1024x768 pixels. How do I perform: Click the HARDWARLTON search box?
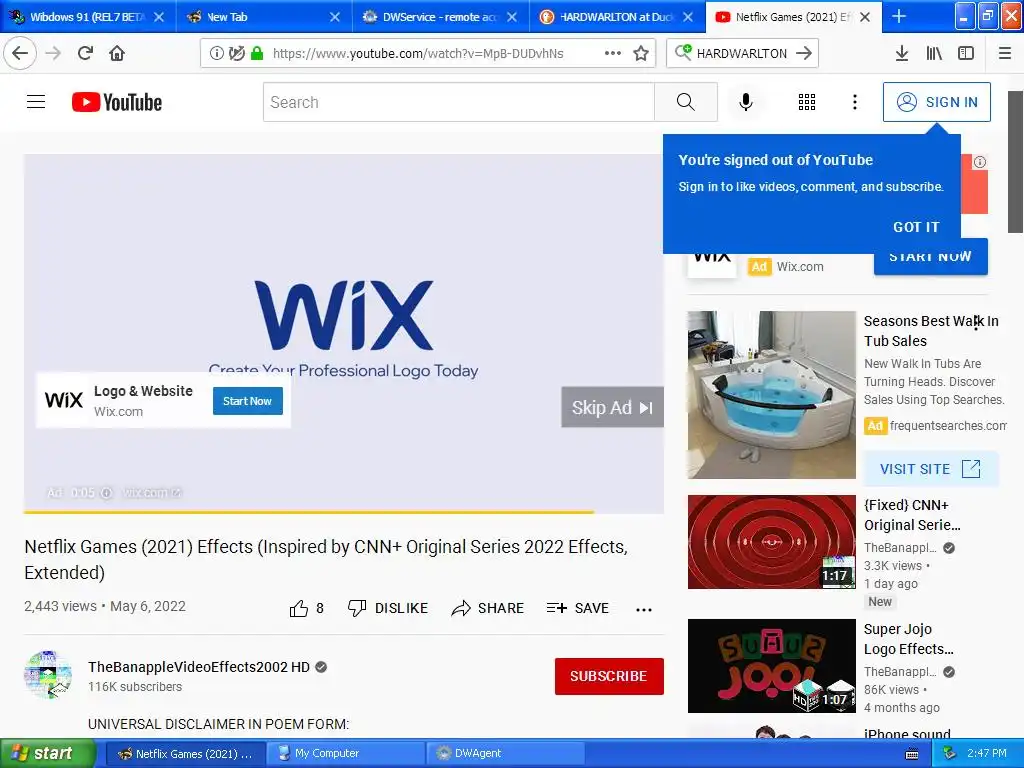click(x=742, y=53)
